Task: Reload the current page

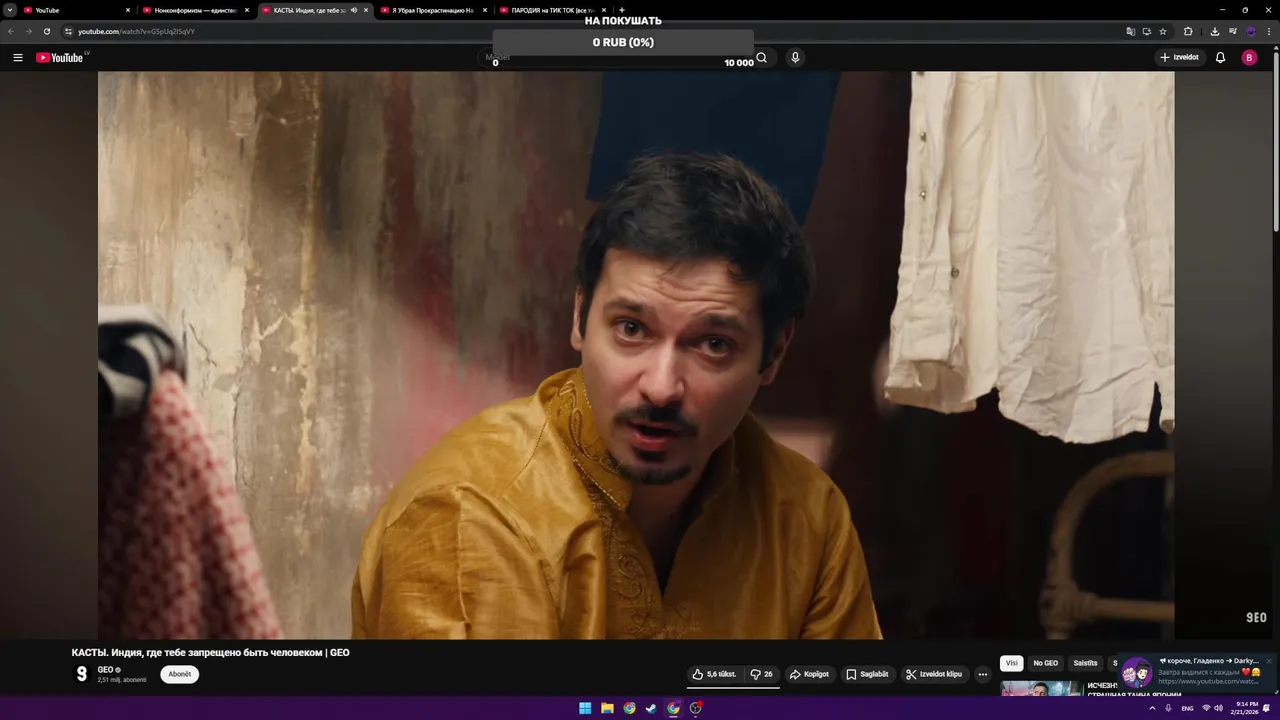Action: [46, 31]
